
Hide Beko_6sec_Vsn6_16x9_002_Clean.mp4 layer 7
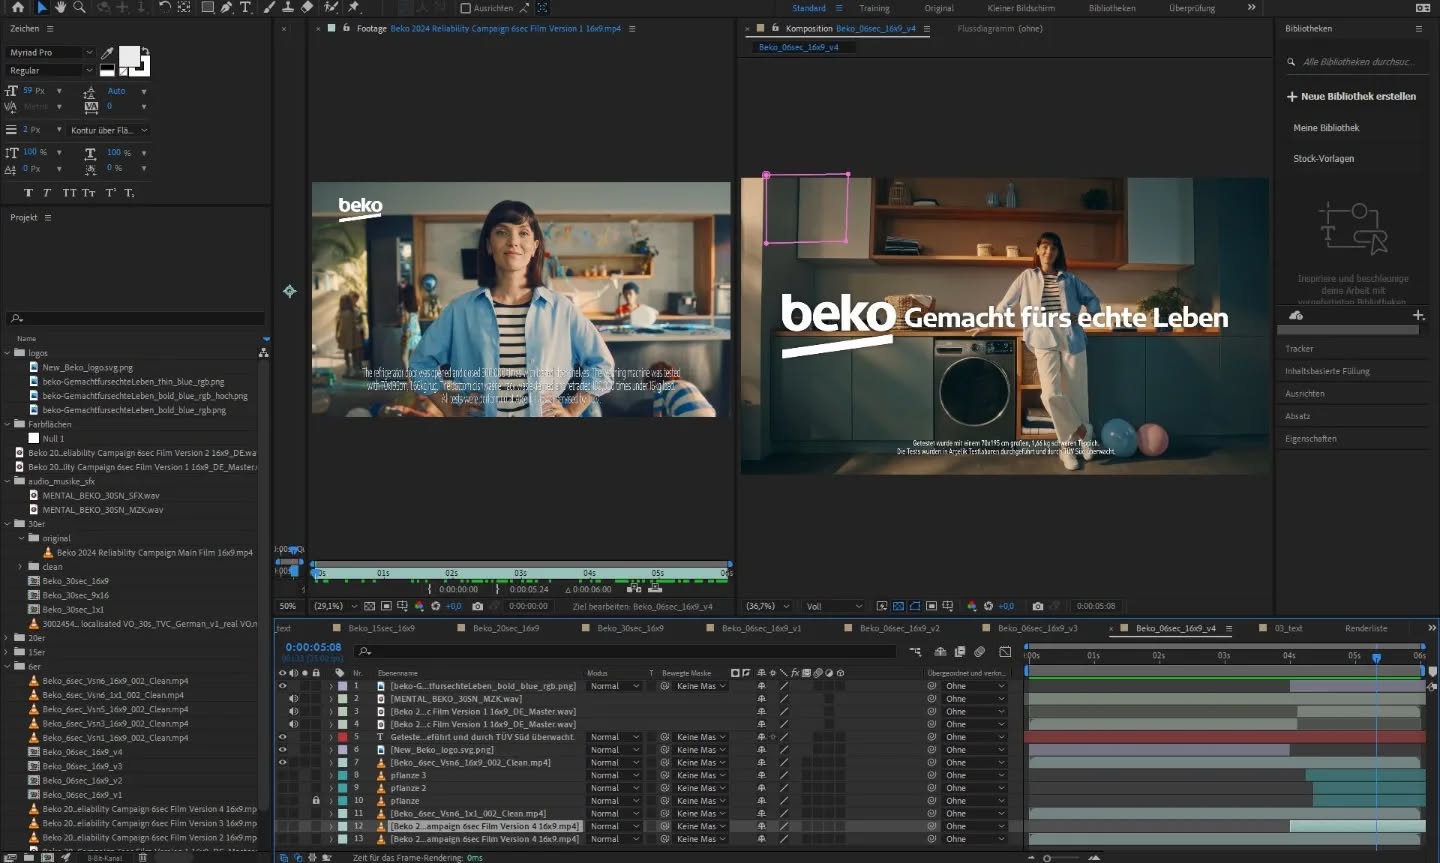click(282, 763)
